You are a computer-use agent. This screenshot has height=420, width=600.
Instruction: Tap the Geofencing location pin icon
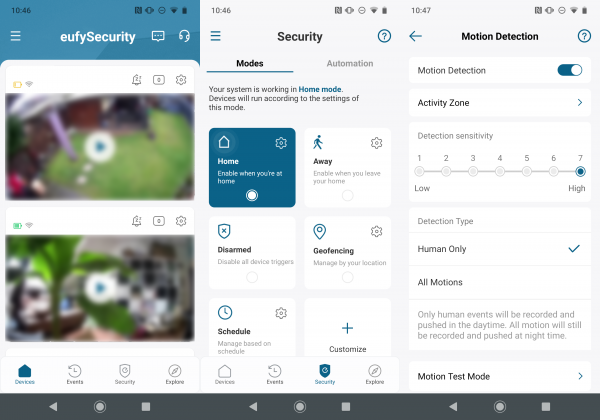(320, 231)
